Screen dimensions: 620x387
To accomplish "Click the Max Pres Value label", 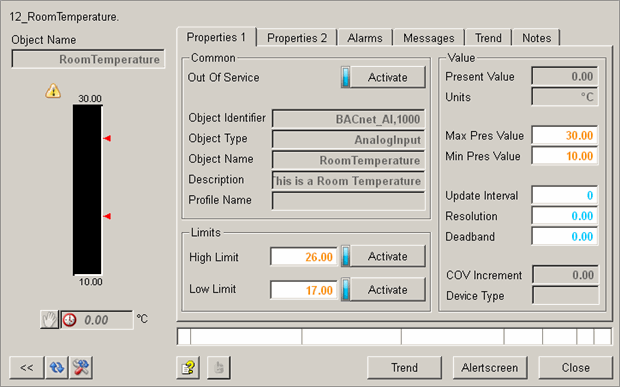I will click(484, 136).
